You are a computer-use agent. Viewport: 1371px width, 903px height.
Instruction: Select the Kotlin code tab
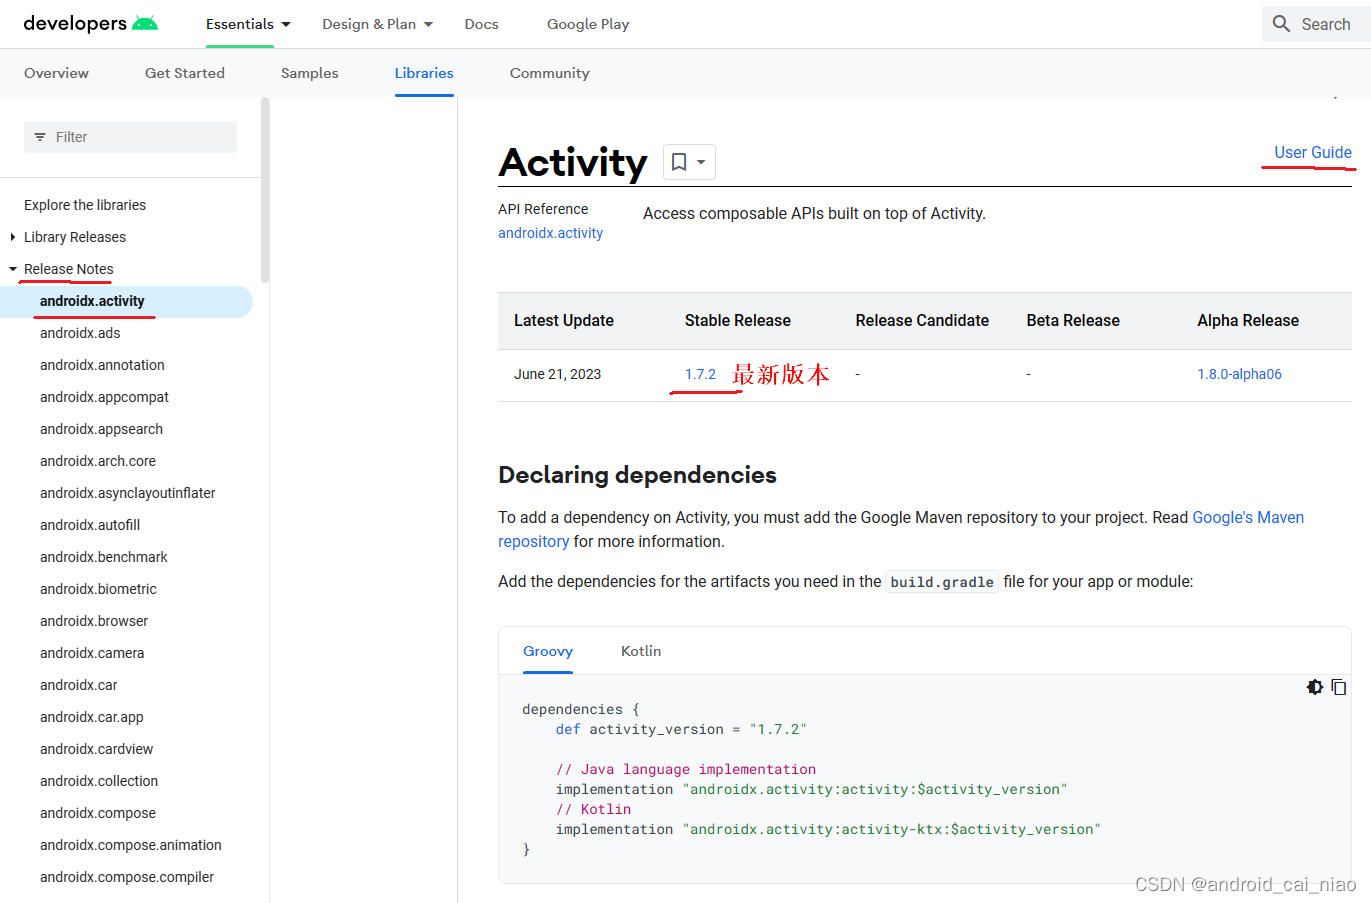(x=641, y=651)
